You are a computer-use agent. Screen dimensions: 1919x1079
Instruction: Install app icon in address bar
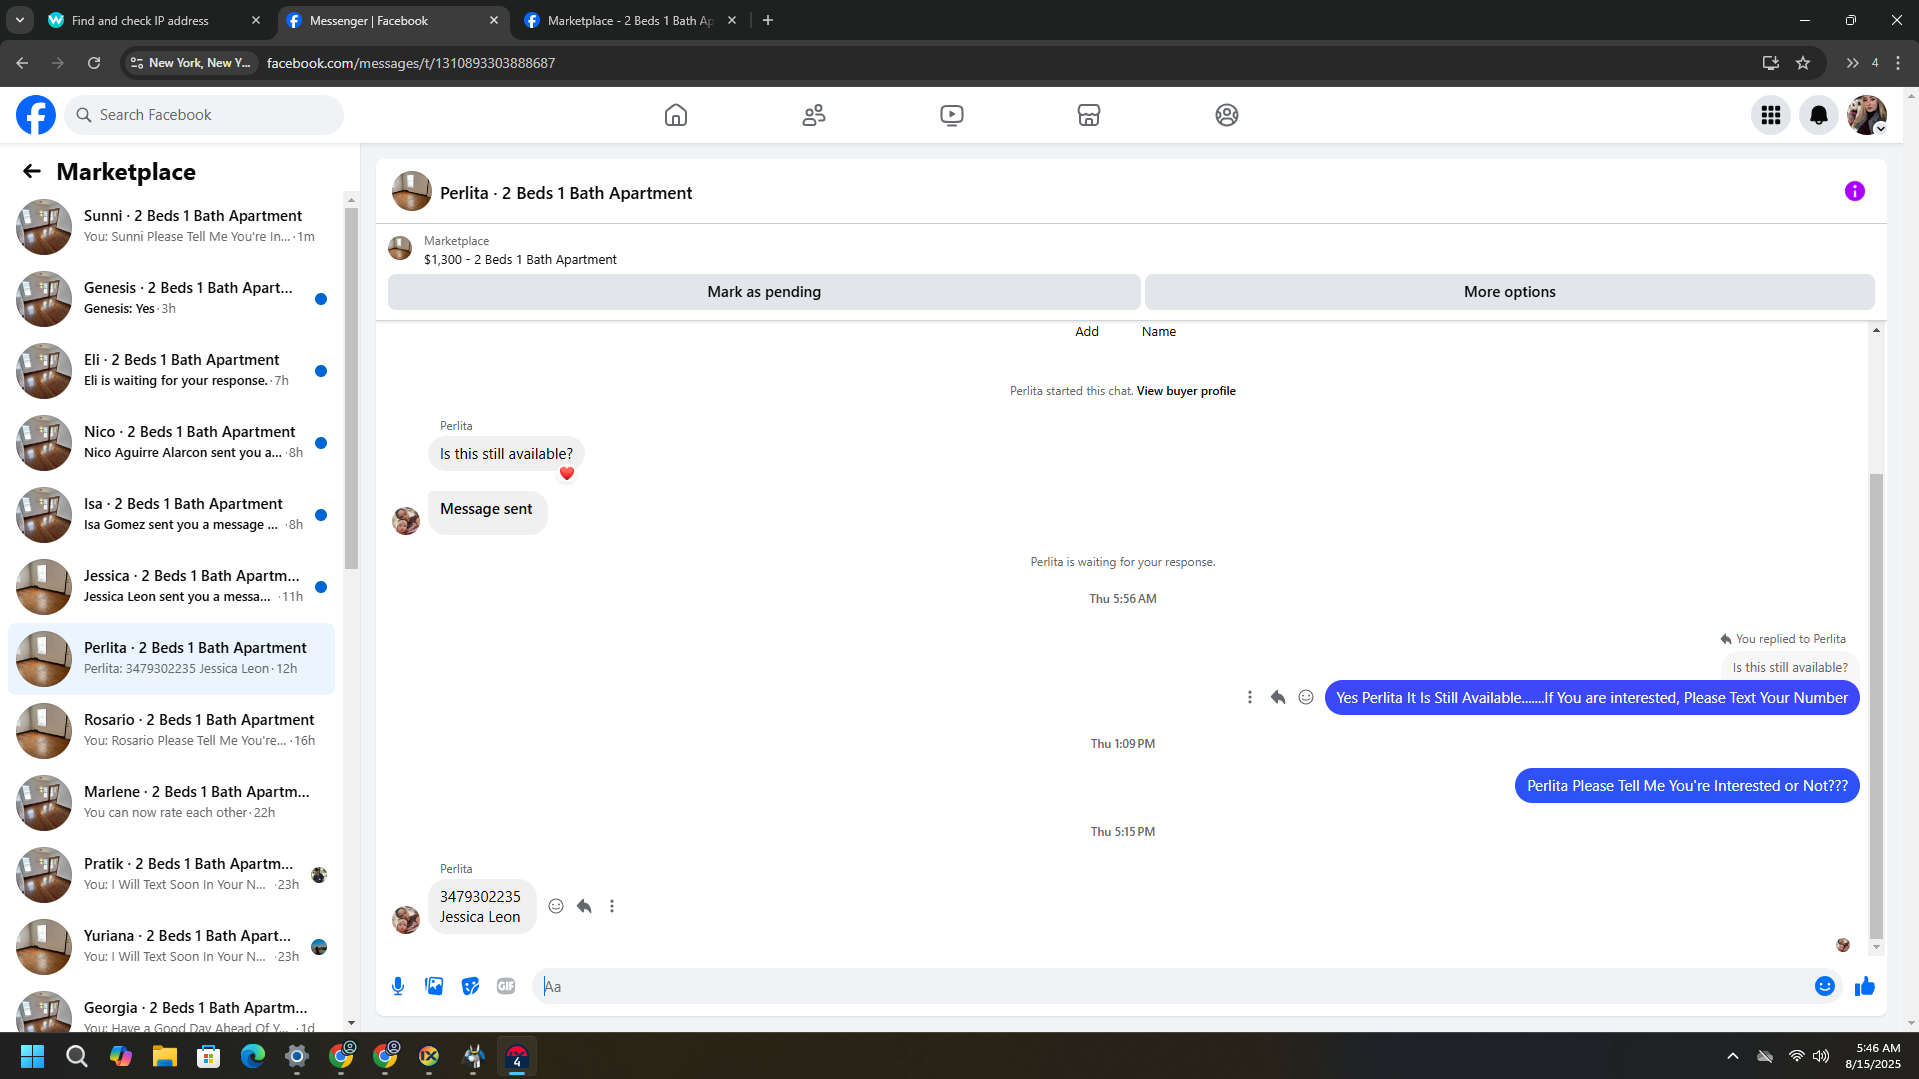coord(1771,63)
